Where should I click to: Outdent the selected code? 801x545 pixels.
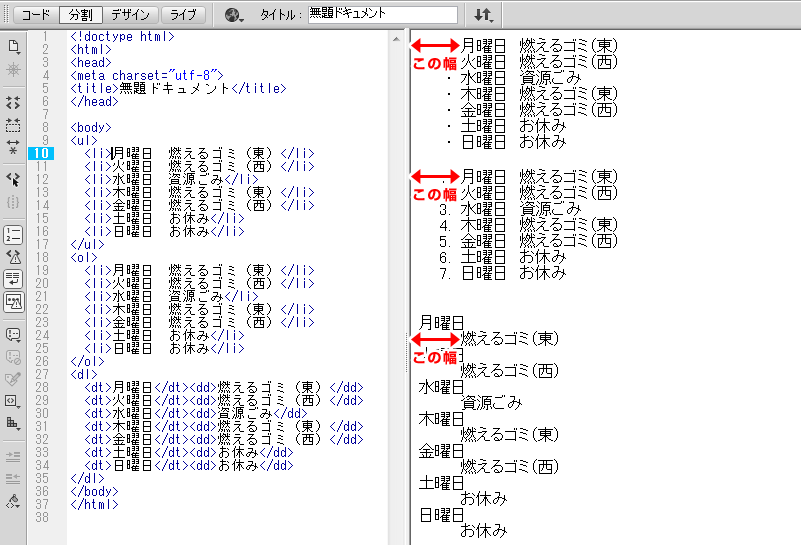tap(13, 479)
